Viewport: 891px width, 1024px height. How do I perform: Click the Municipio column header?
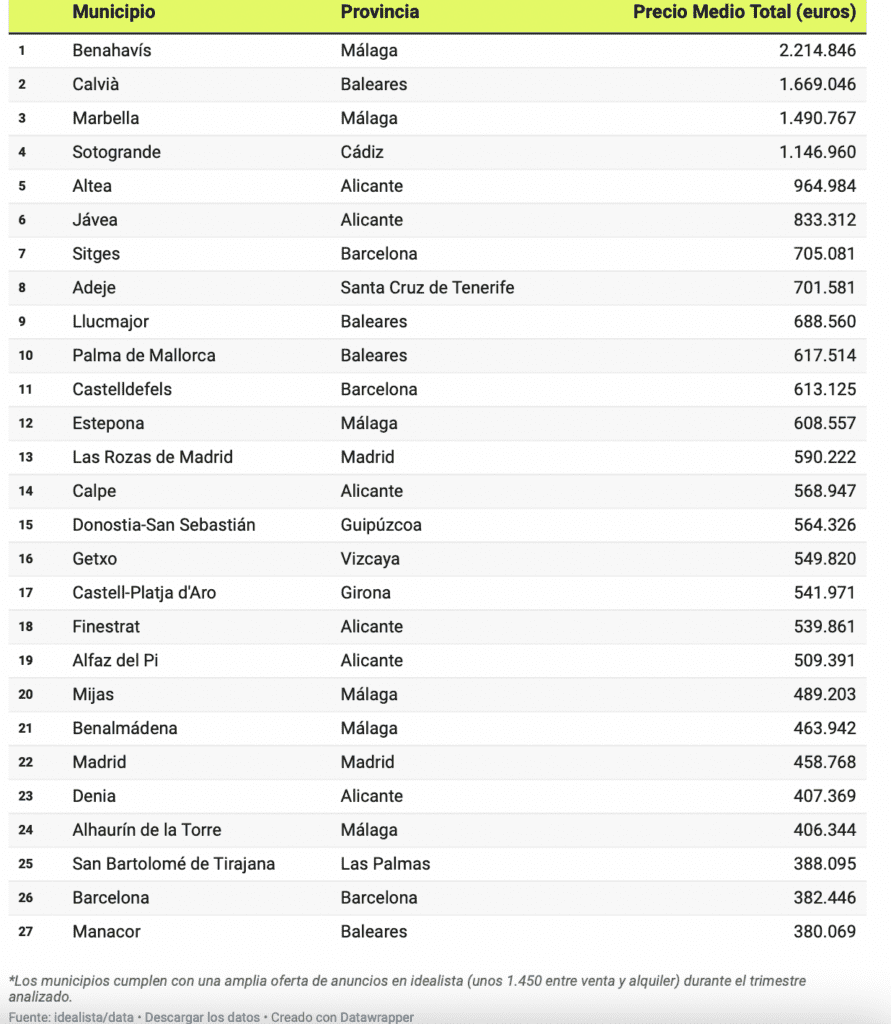tap(114, 13)
